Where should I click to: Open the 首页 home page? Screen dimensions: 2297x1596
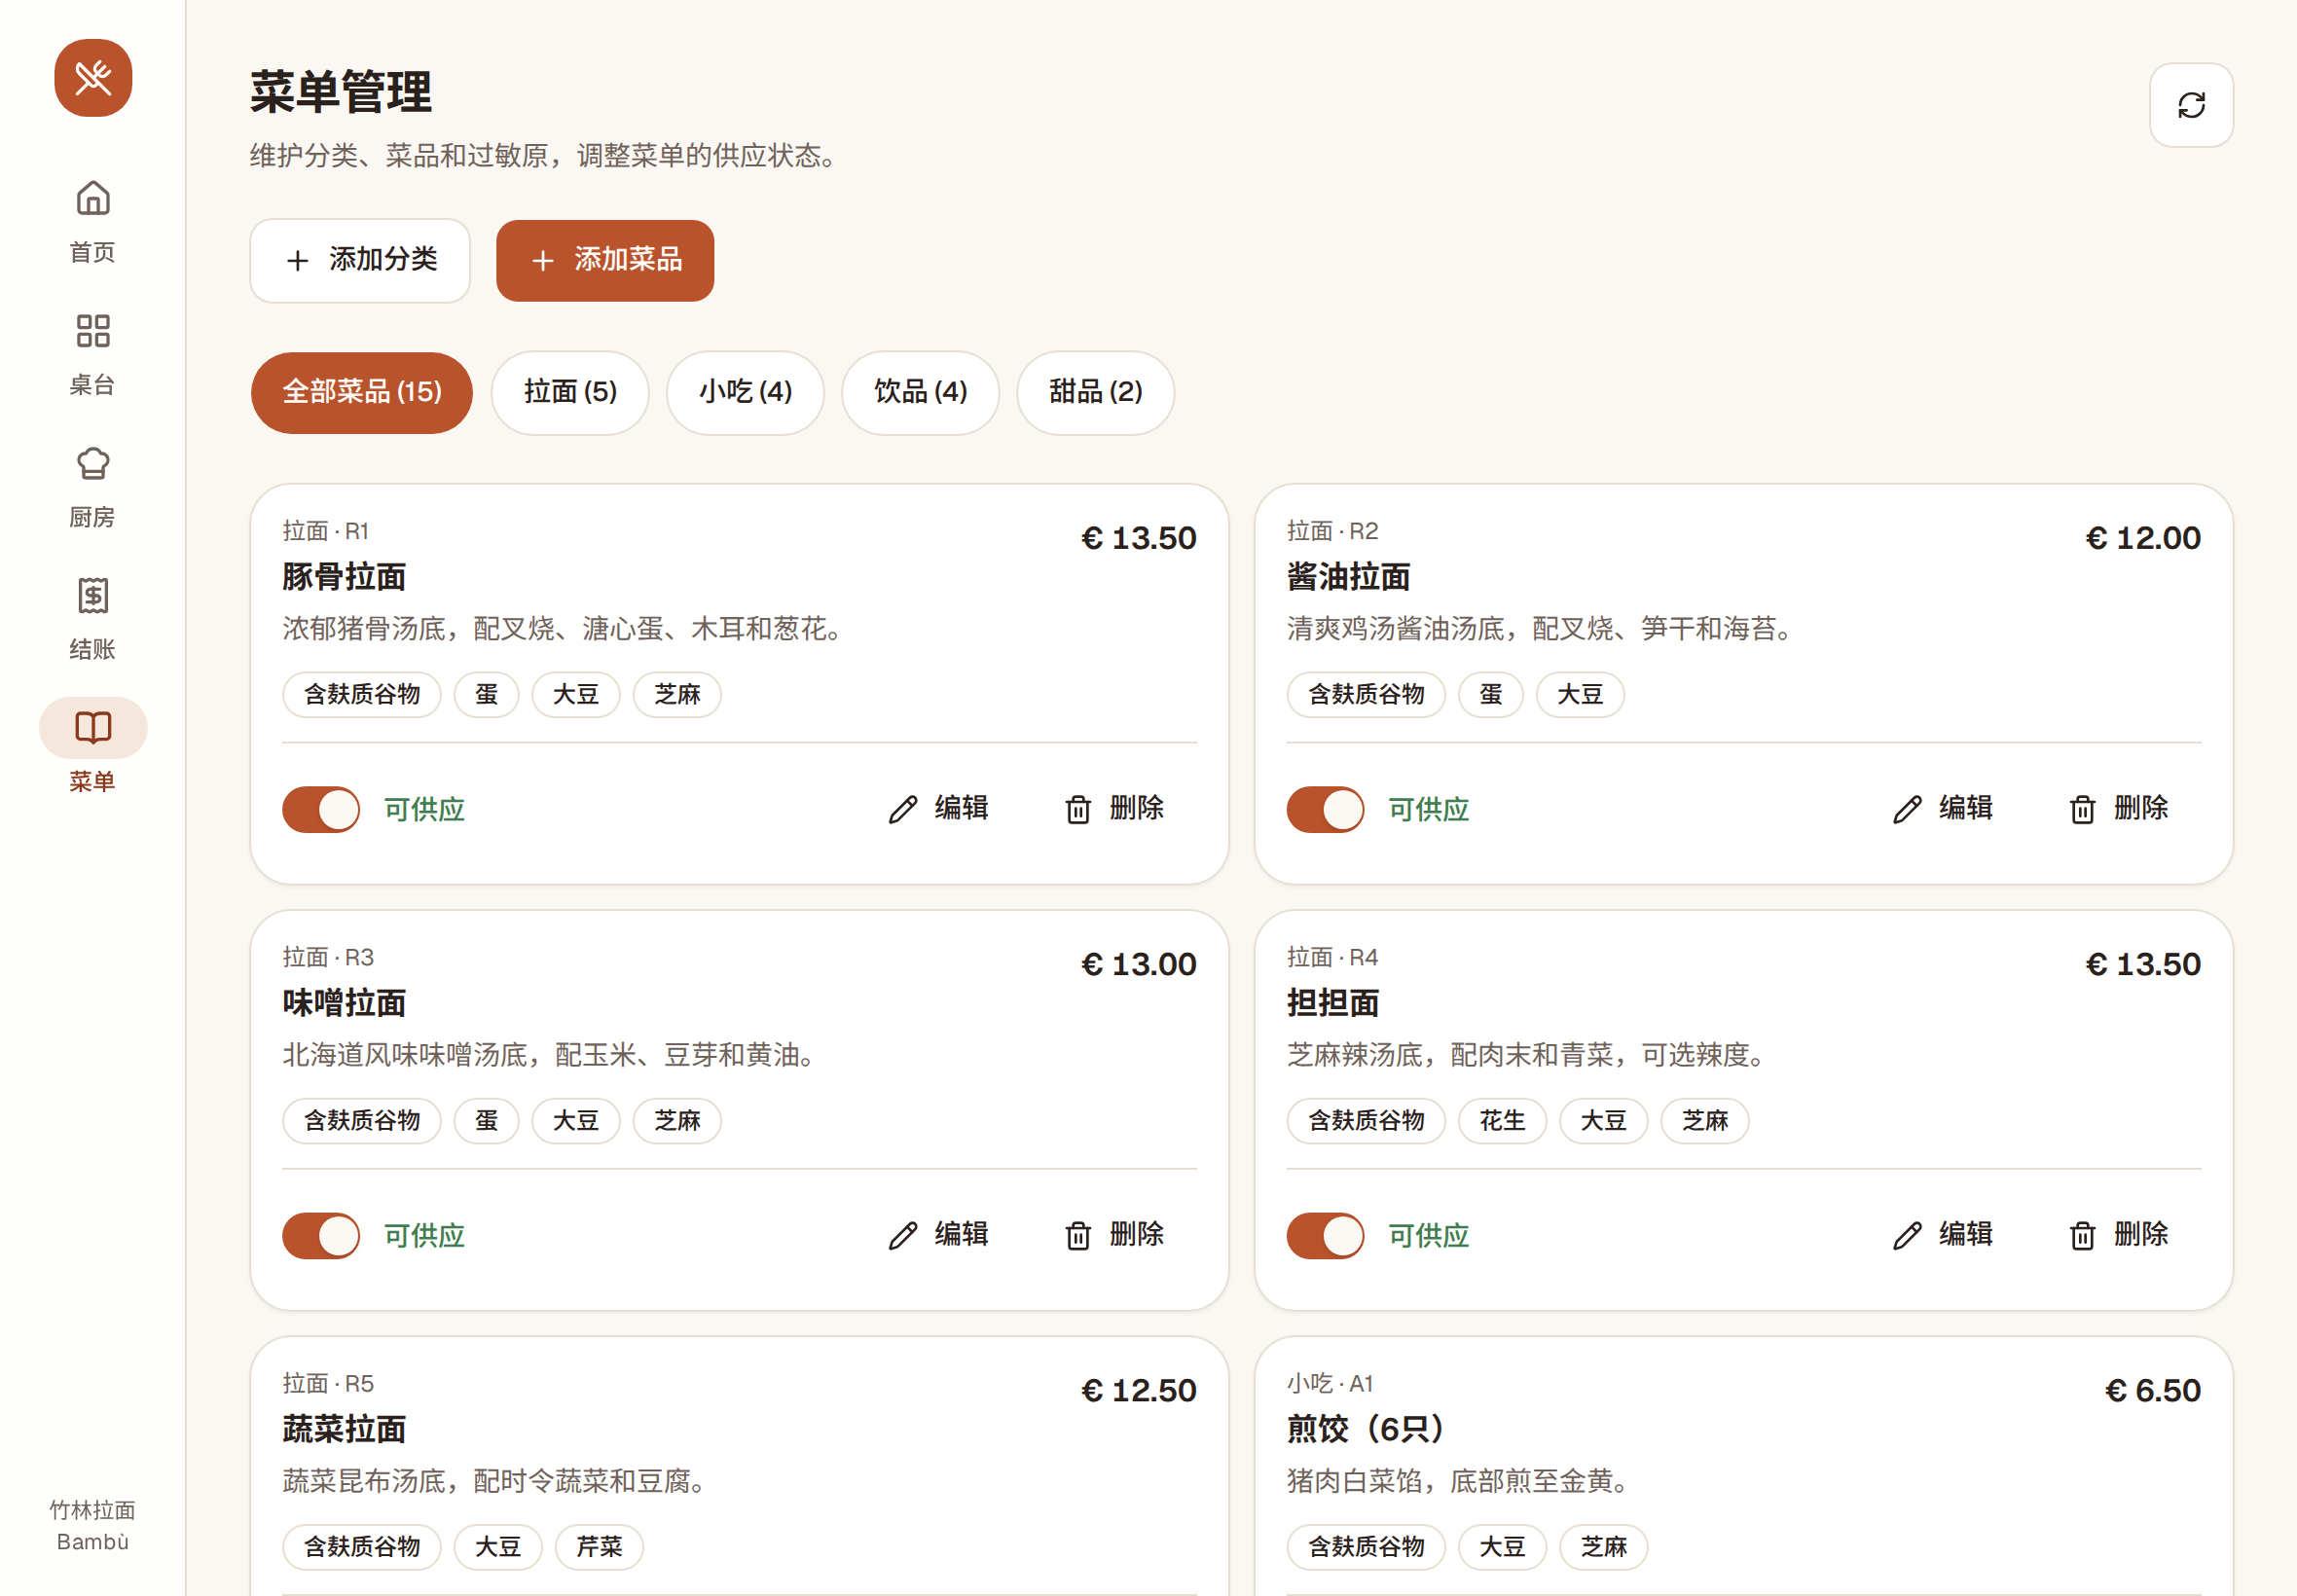pyautogui.click(x=93, y=222)
